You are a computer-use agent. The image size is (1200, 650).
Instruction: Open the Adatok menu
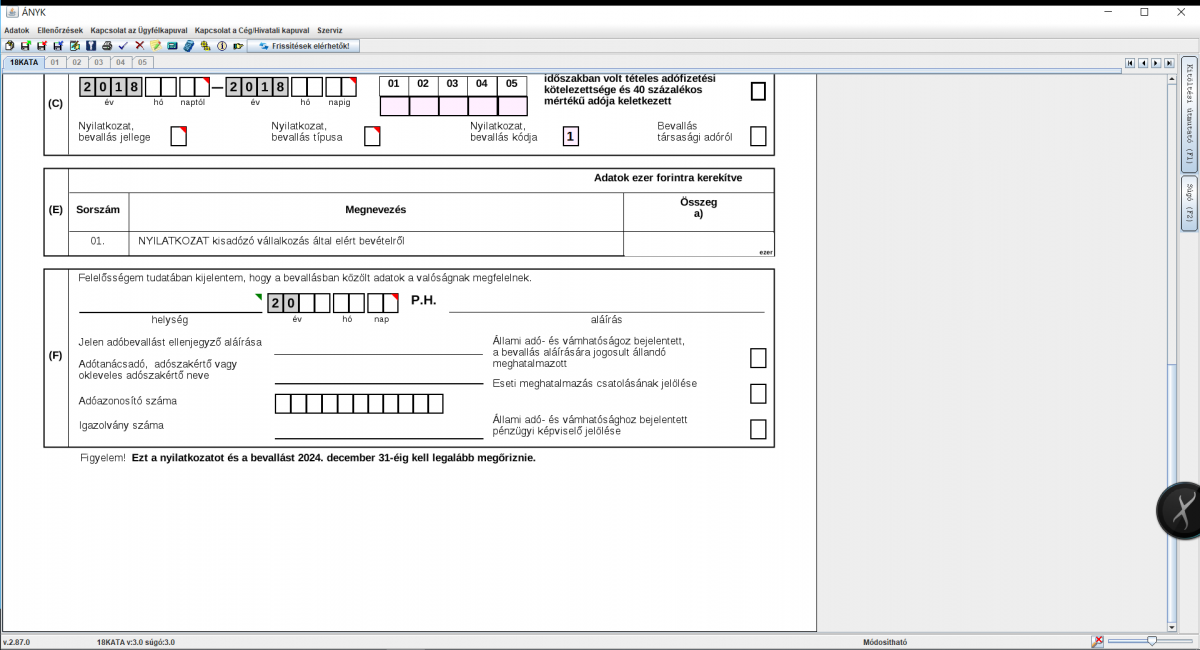click(17, 30)
